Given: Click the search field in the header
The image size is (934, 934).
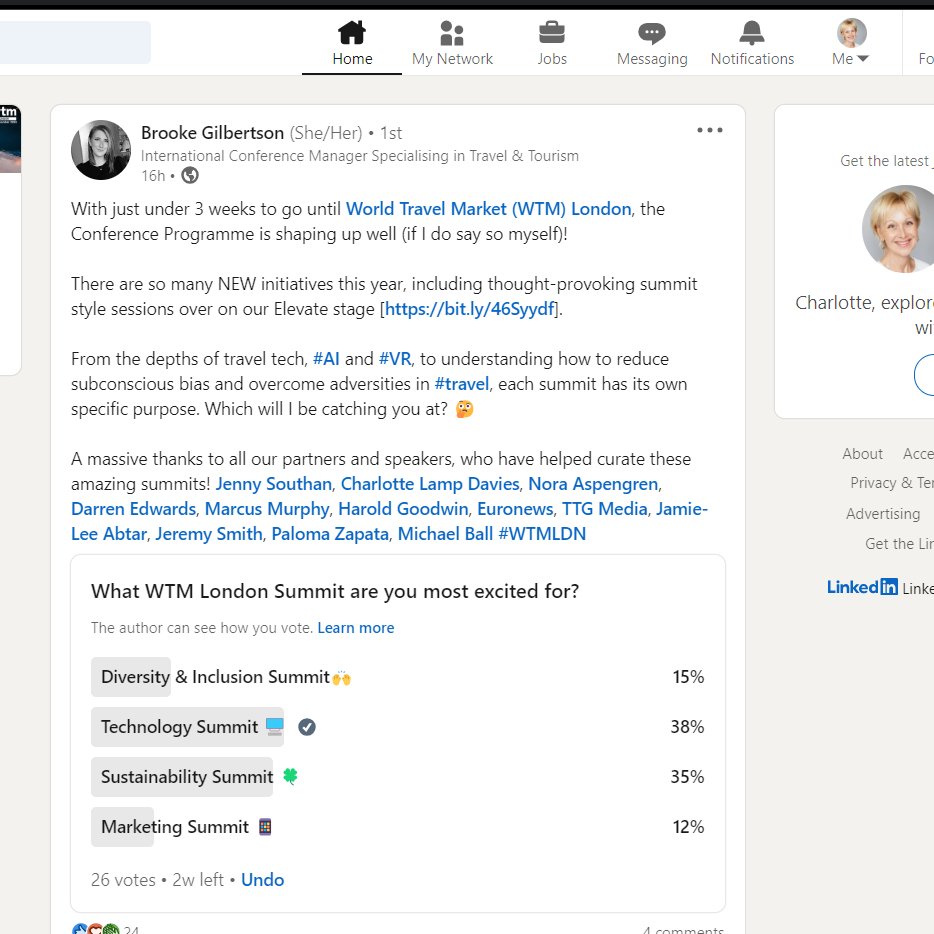Looking at the screenshot, I should [x=74, y=42].
